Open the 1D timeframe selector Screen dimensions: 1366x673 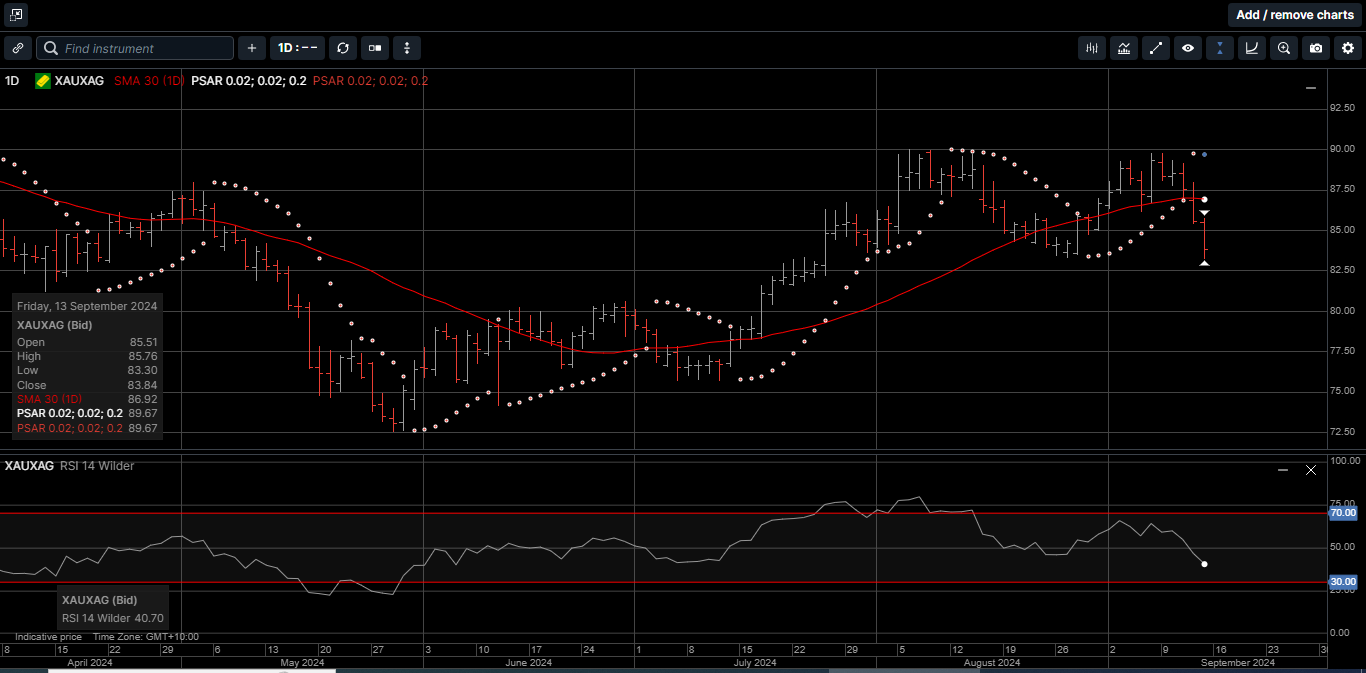tap(298, 48)
